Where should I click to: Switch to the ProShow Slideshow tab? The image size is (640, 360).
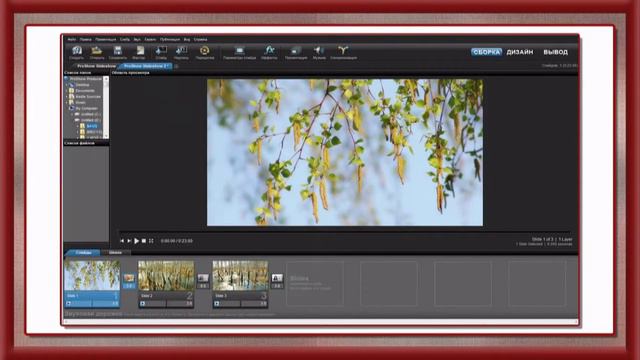[96, 66]
